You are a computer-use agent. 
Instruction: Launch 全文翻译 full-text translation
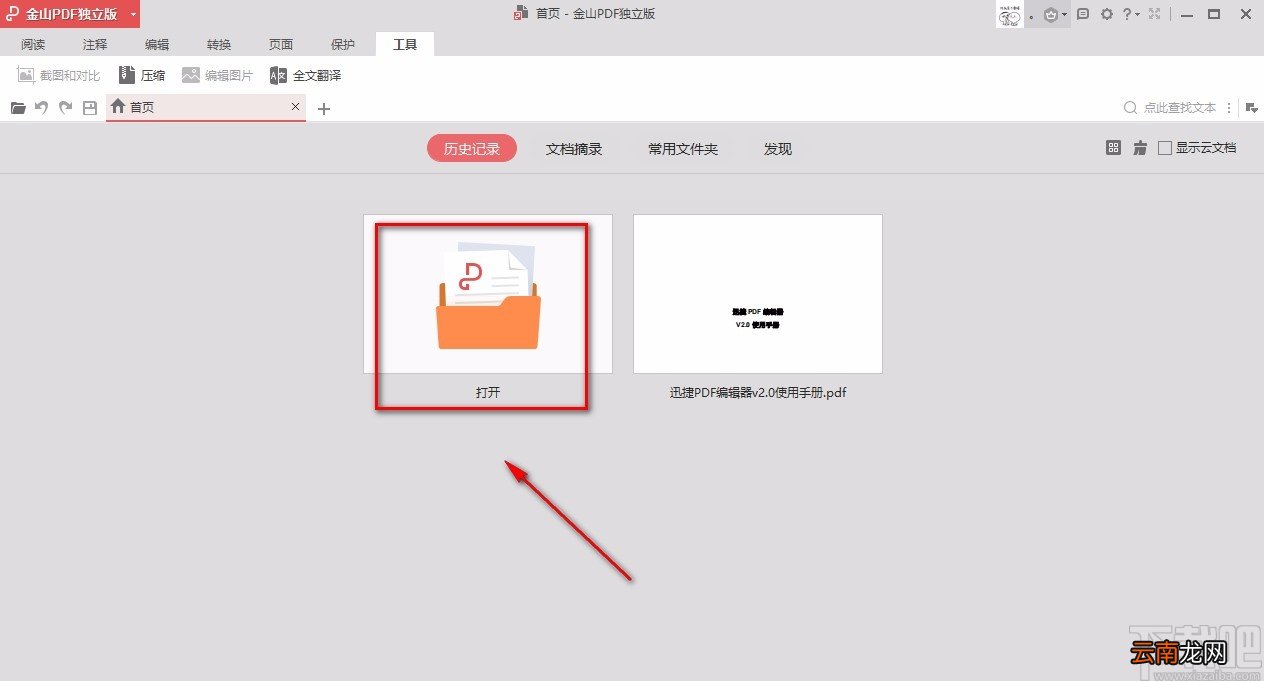306,75
